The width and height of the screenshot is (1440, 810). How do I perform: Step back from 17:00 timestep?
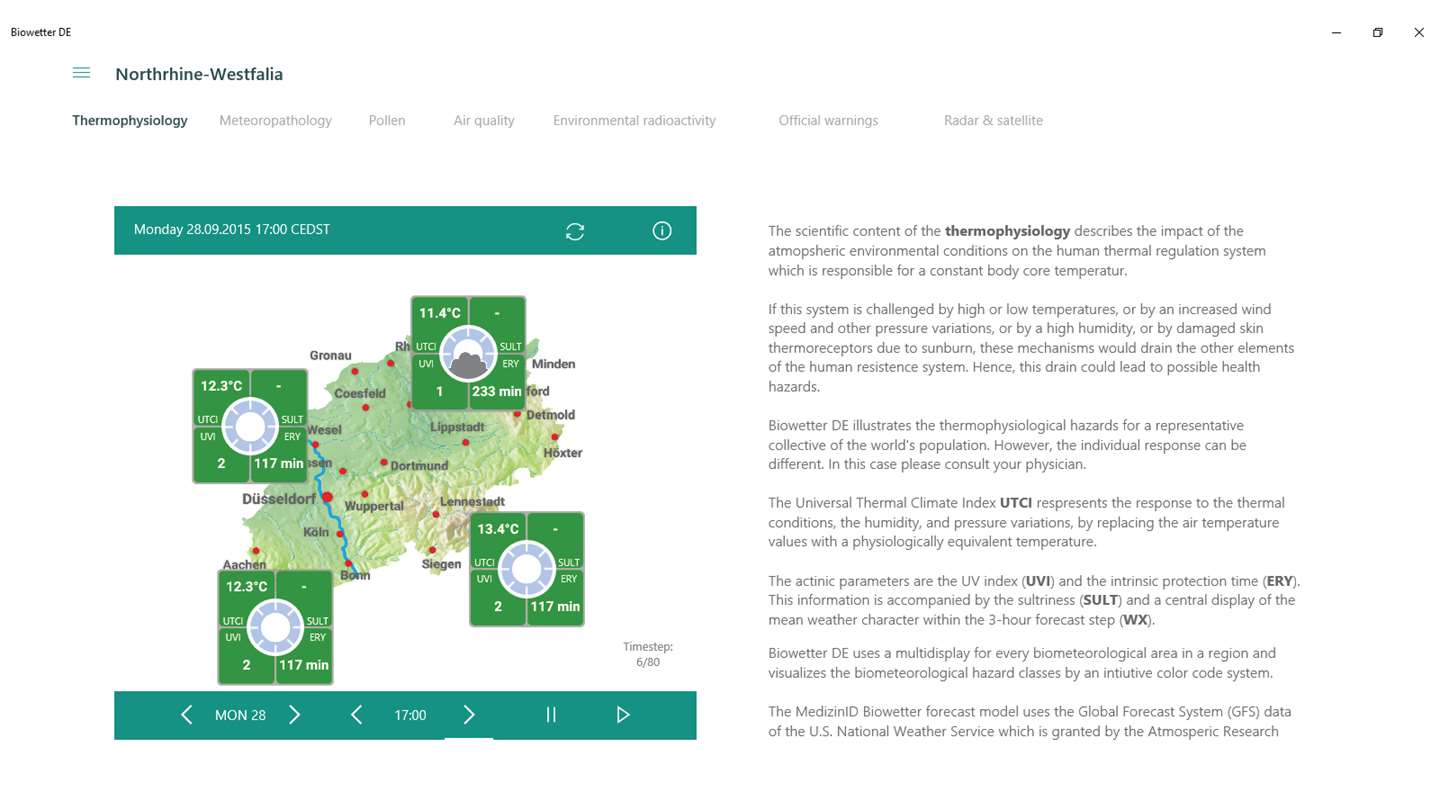click(x=356, y=715)
